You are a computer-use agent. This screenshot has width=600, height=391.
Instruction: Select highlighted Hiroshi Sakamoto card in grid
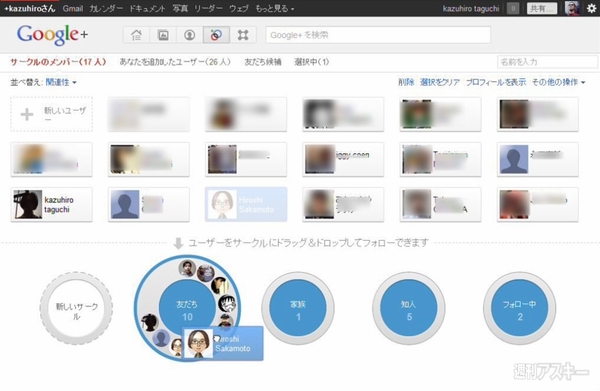(x=246, y=205)
